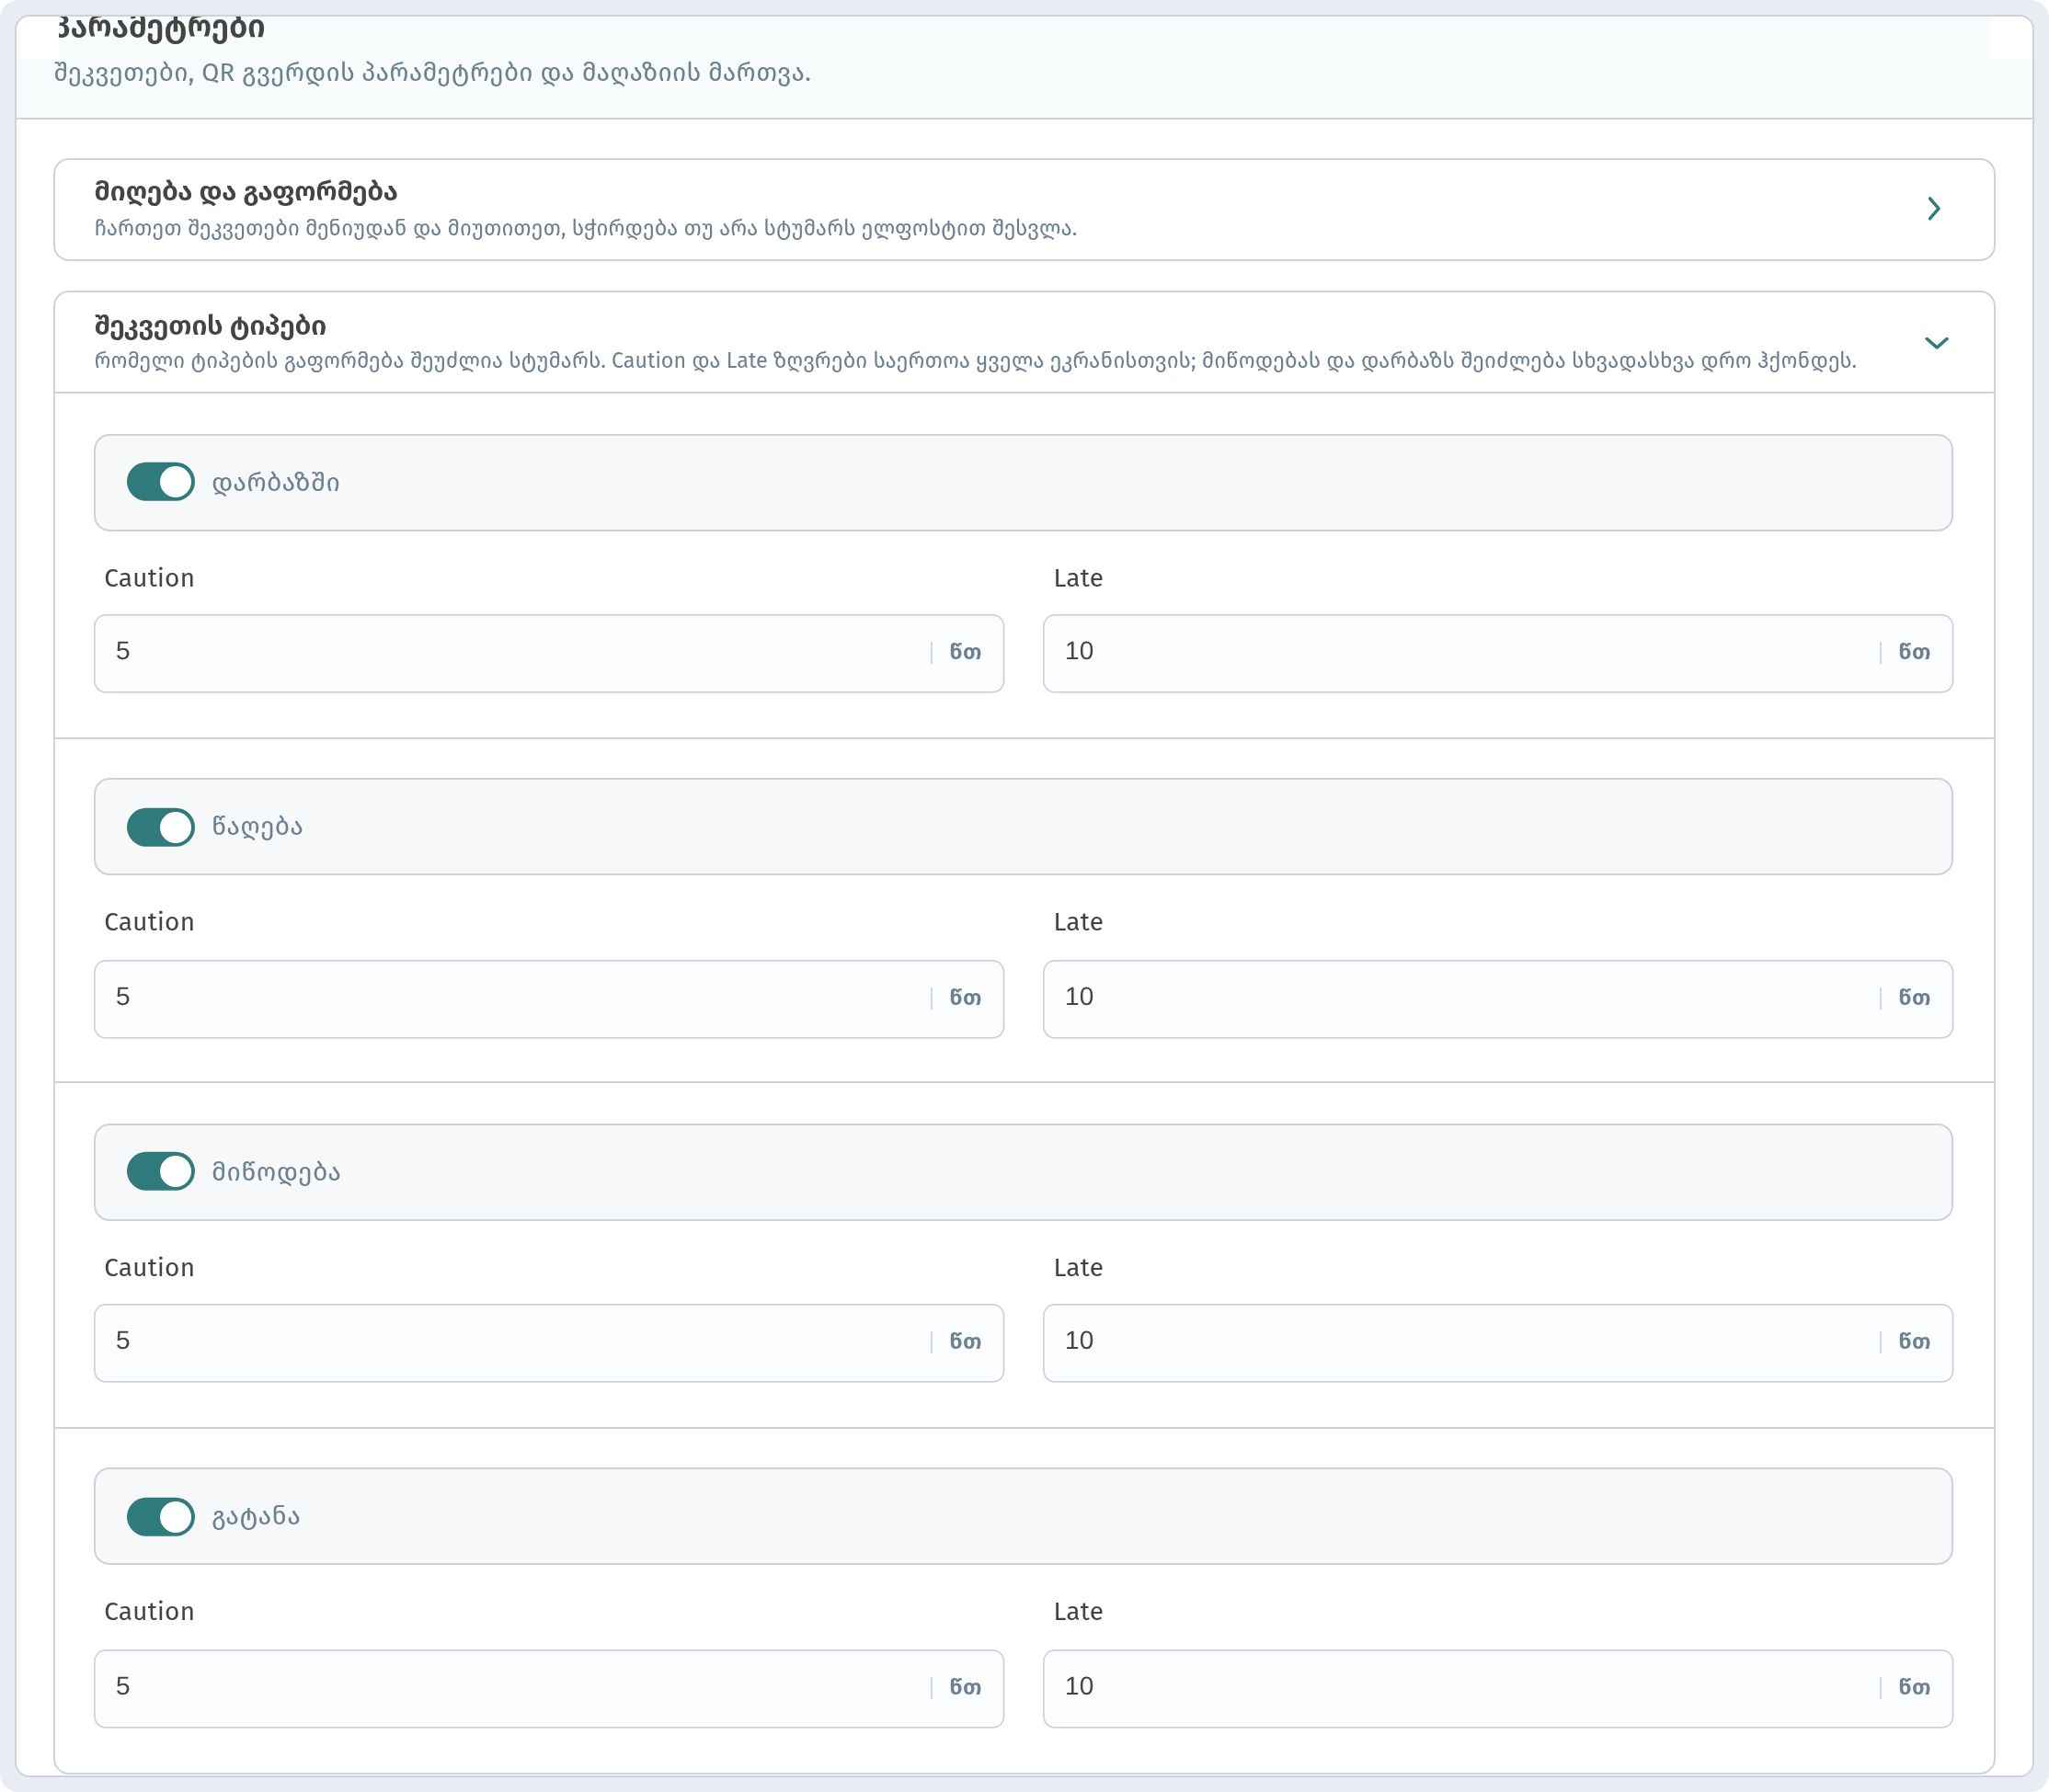The image size is (2049, 1792).
Task: Select the მიწოდება Caution field
Action: [x=549, y=1343]
